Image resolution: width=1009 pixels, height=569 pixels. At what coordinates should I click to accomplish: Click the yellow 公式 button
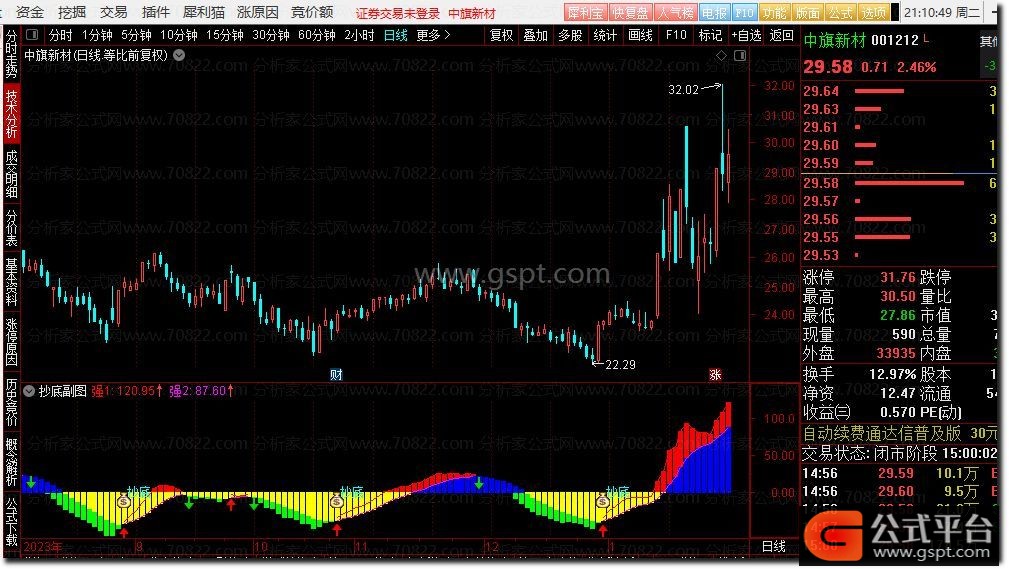pyautogui.click(x=840, y=12)
